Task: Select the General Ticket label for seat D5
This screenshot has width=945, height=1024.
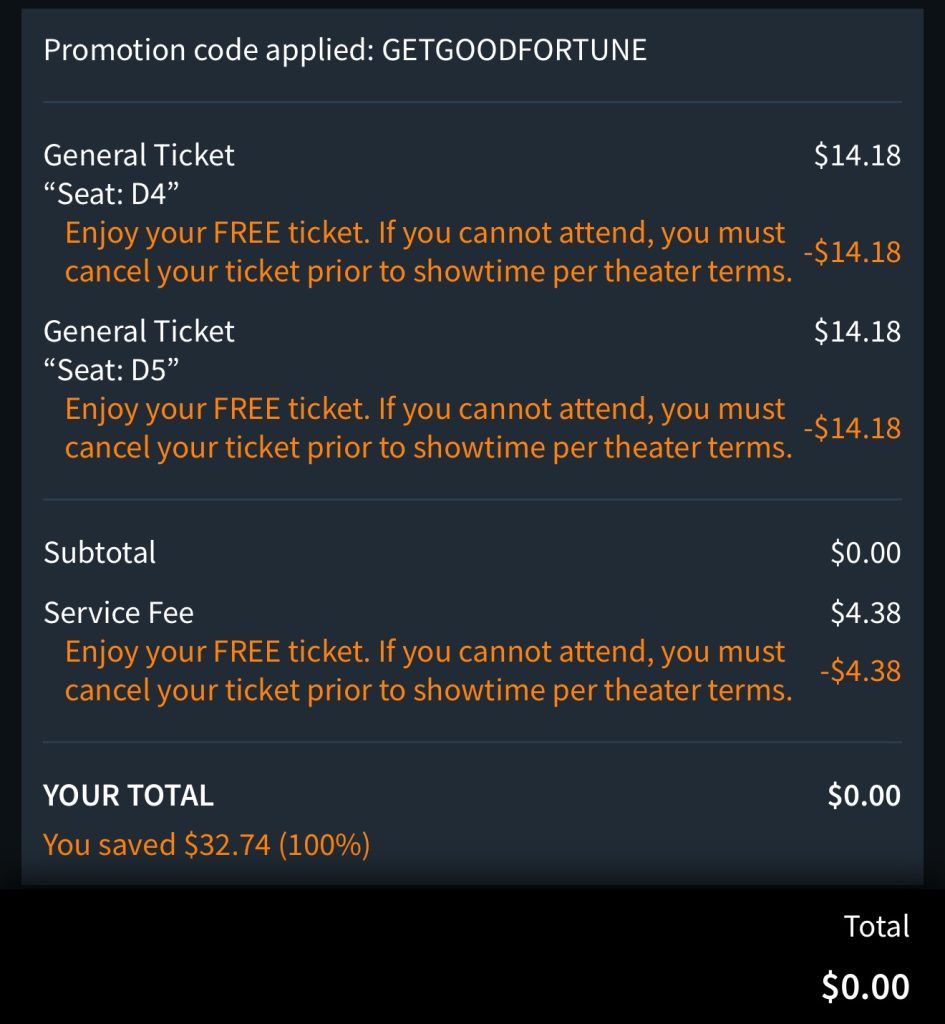Action: point(139,331)
